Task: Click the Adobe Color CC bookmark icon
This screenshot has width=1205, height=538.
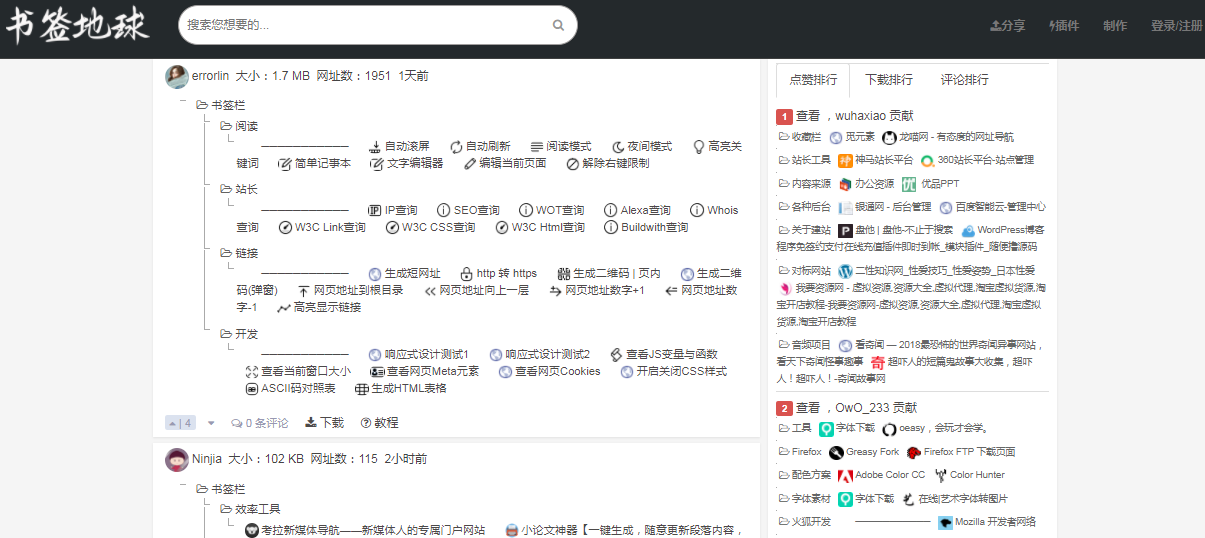Action: [845, 475]
